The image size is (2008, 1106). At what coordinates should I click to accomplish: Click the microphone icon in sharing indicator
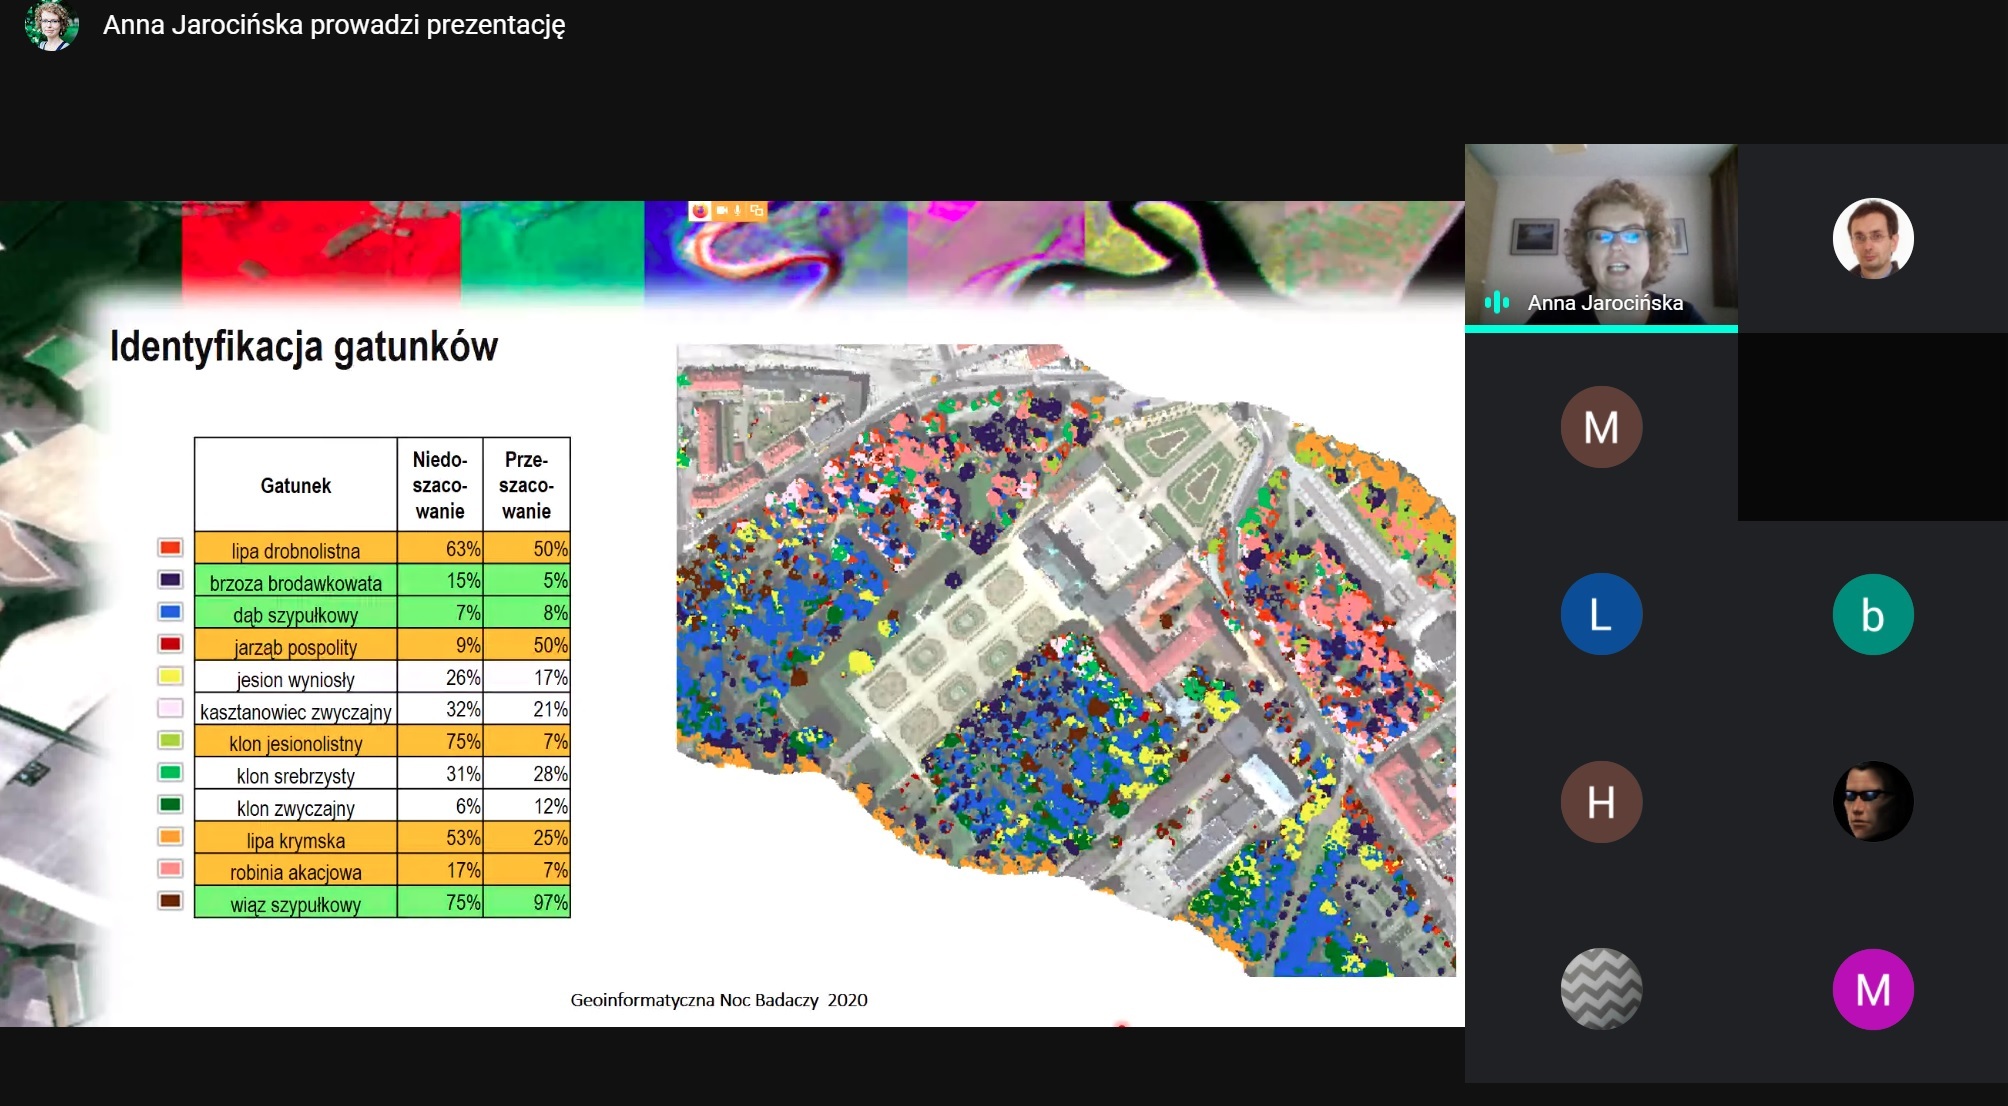pyautogui.click(x=738, y=211)
